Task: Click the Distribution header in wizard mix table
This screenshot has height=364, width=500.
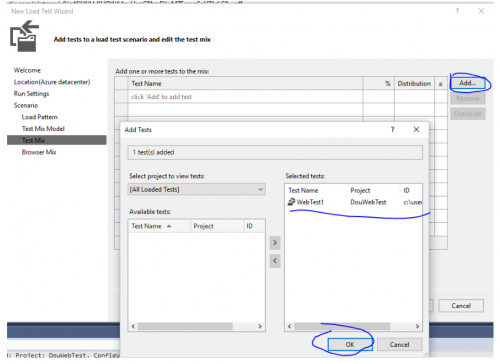Action: point(414,83)
